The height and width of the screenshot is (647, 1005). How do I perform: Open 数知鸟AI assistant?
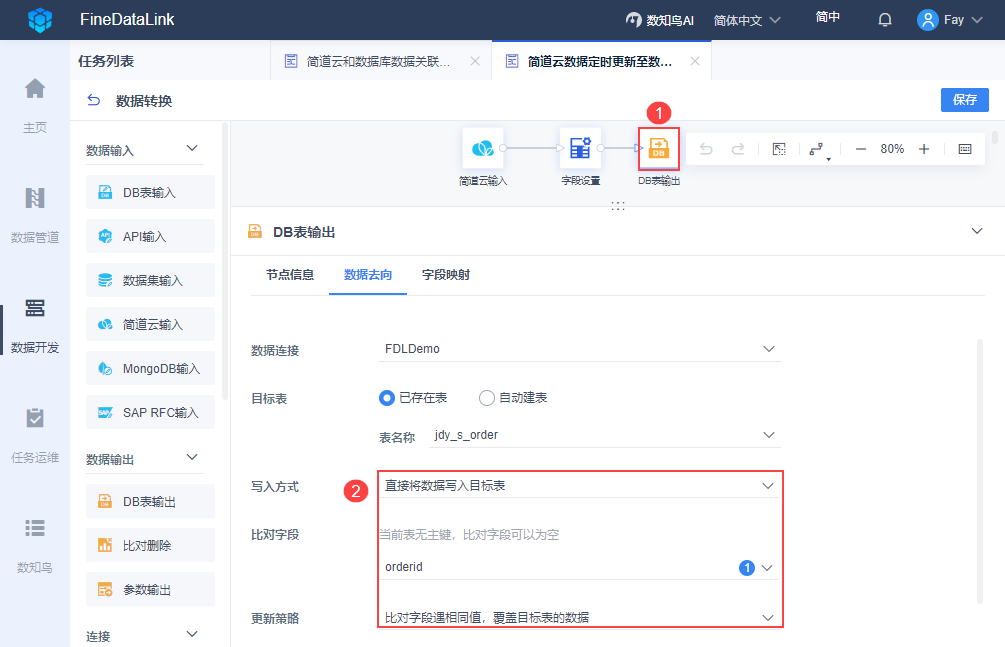tap(660, 20)
